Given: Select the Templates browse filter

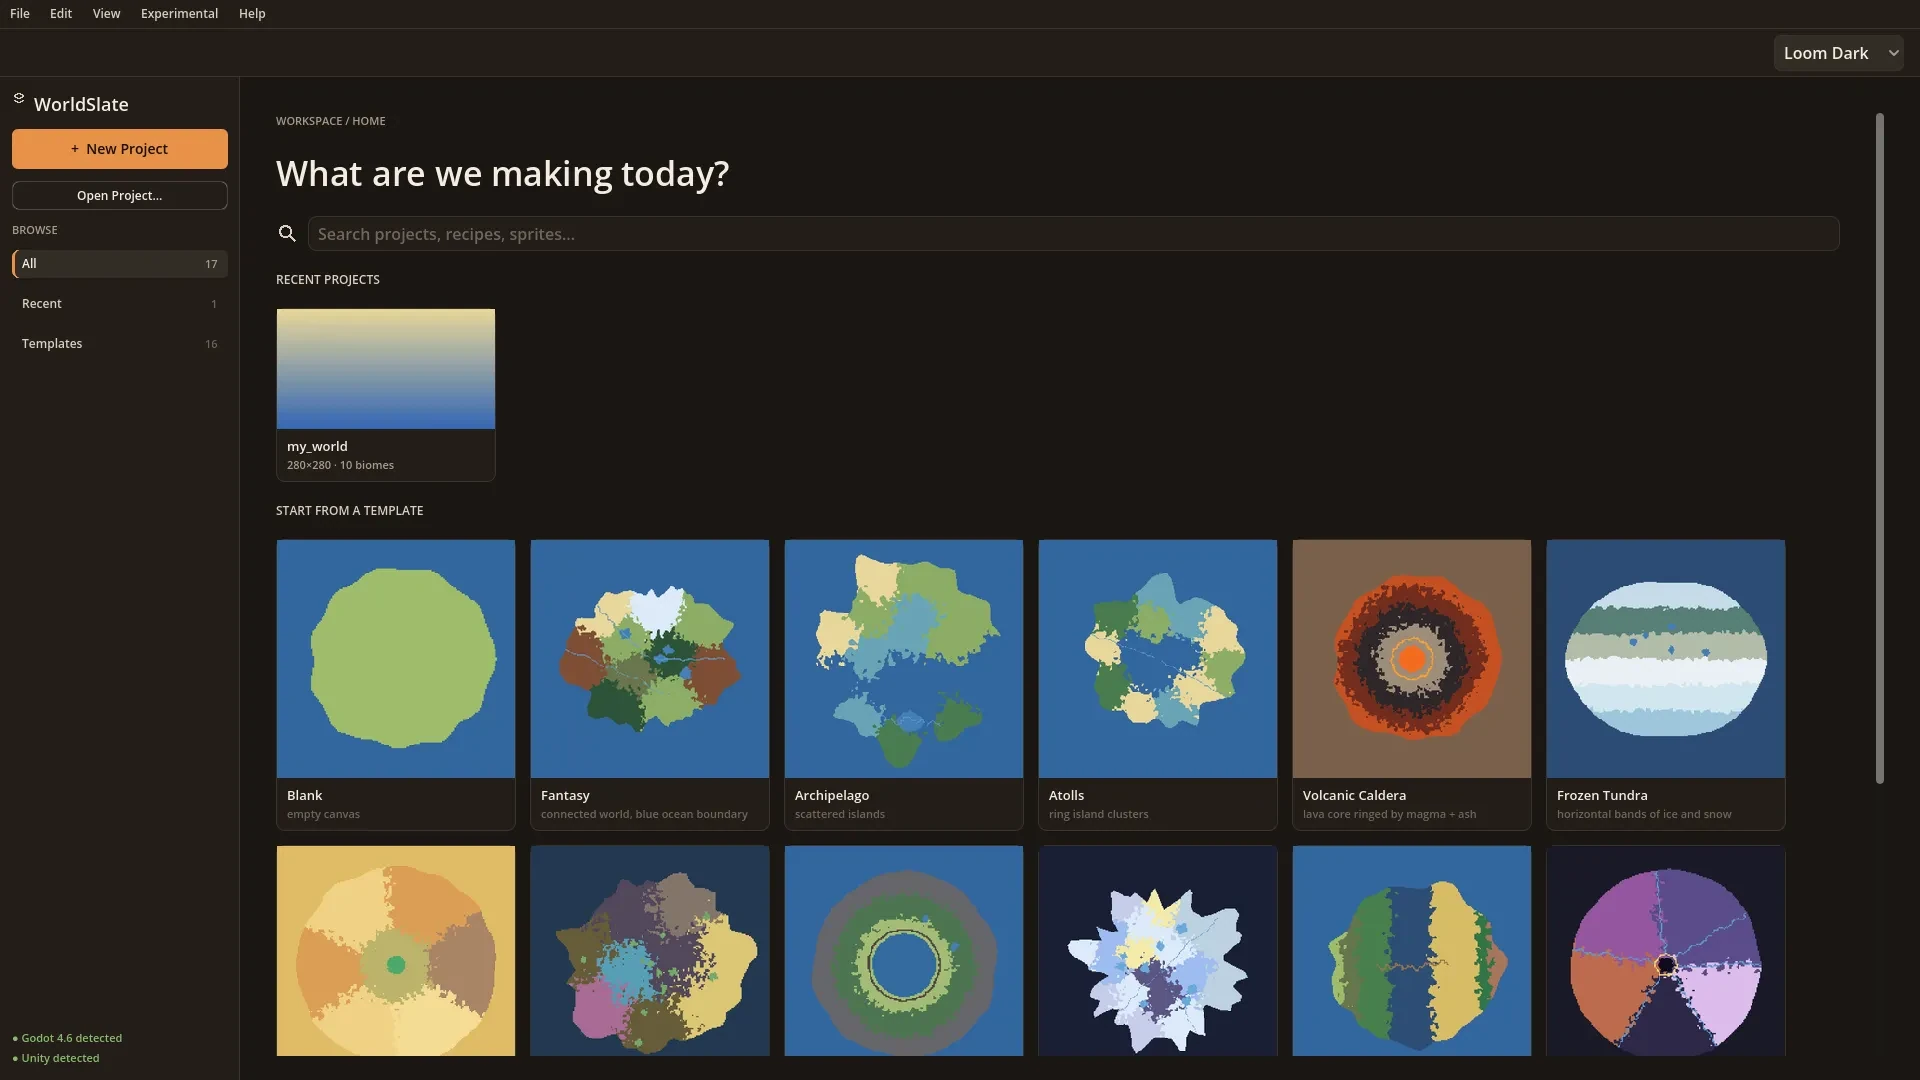Looking at the screenshot, I should [x=120, y=344].
